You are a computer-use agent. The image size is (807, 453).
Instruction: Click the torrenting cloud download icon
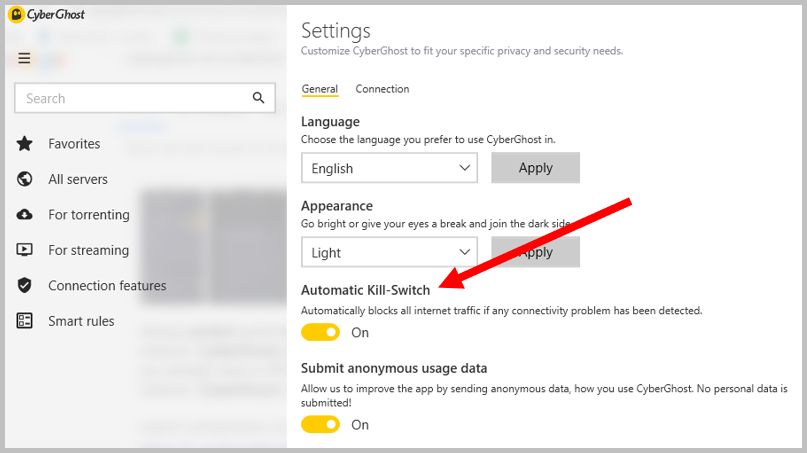tap(24, 215)
